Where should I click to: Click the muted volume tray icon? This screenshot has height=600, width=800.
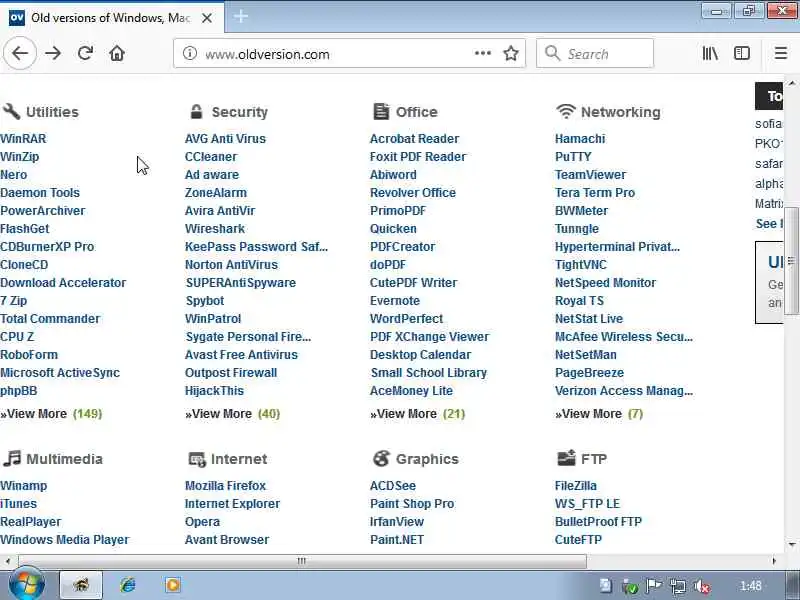coord(702,586)
